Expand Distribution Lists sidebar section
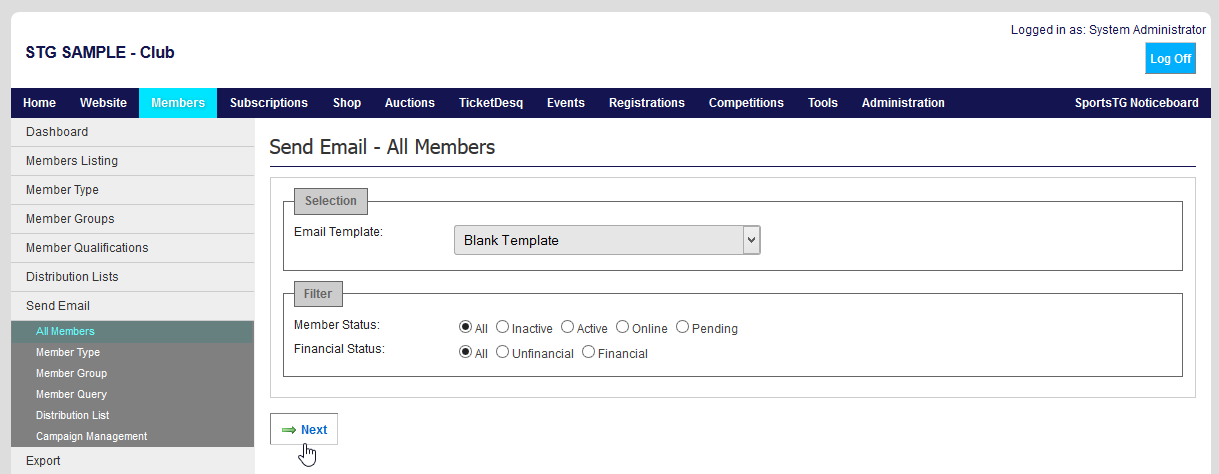This screenshot has height=474, width=1219. (x=72, y=277)
